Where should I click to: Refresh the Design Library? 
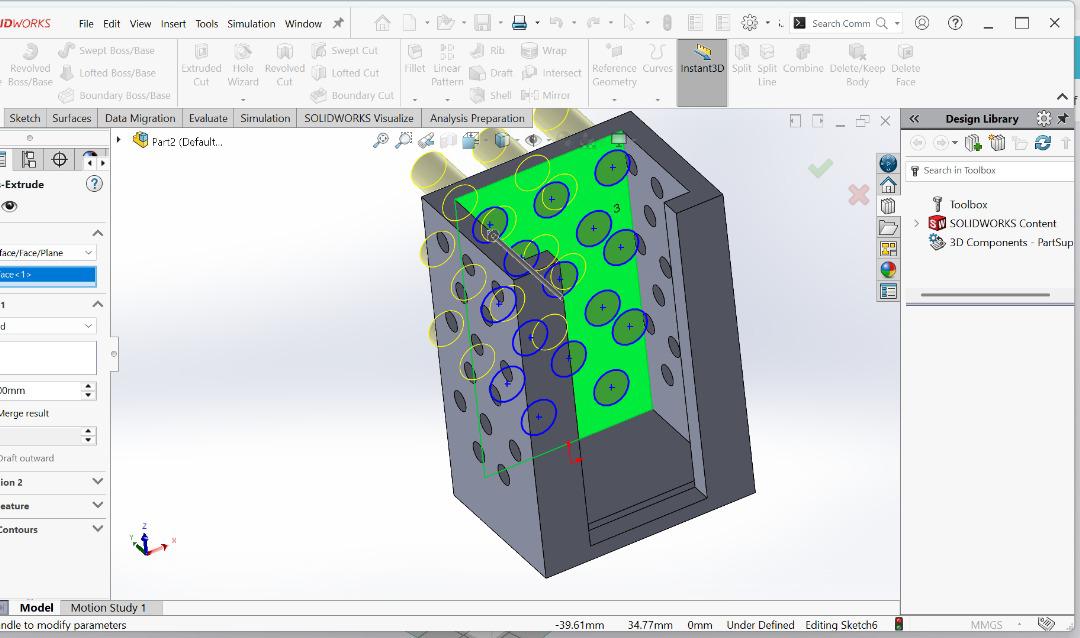1043,143
